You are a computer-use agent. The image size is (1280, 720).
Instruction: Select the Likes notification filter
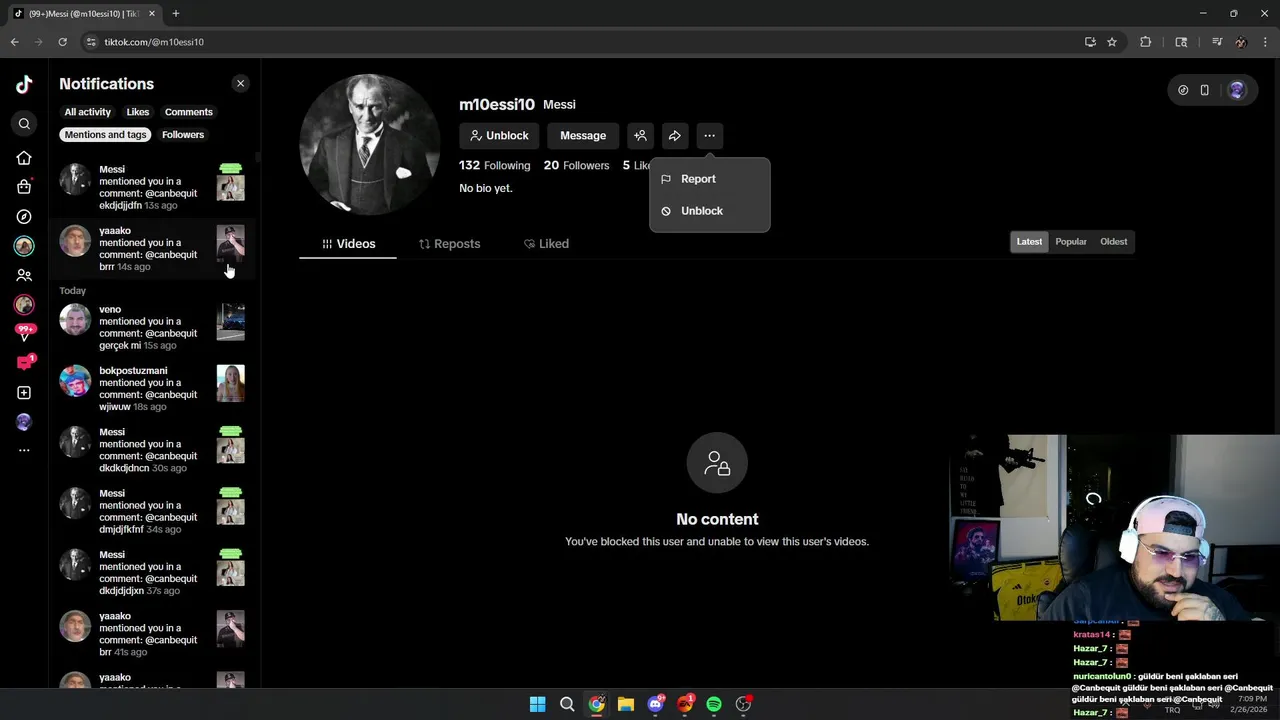pos(138,112)
